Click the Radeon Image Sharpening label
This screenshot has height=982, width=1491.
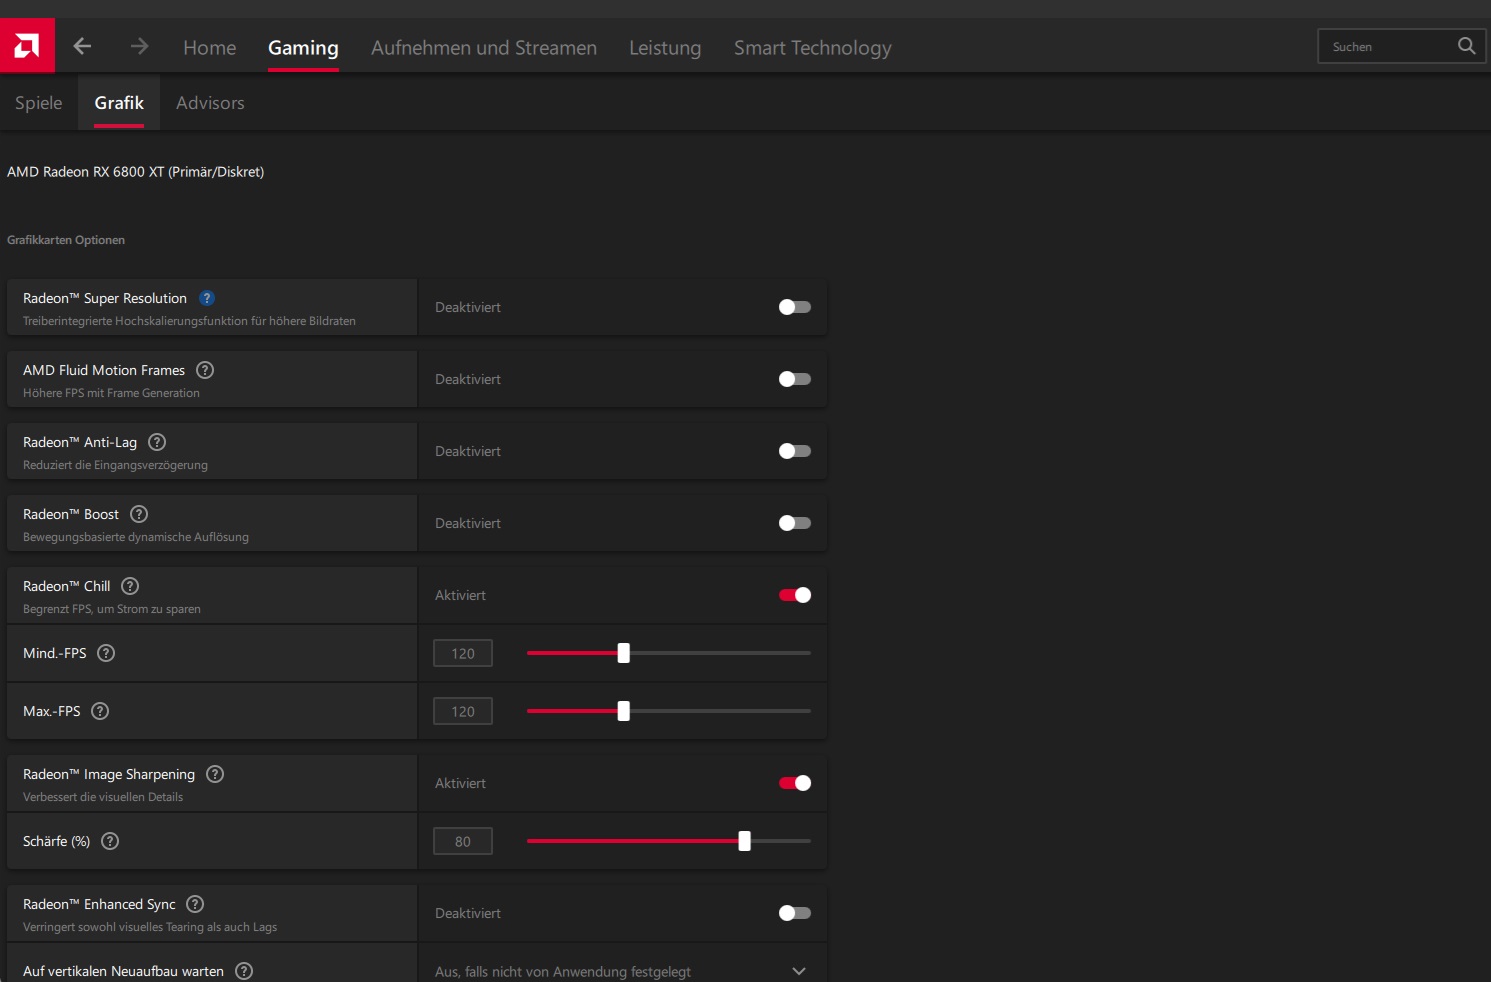click(109, 774)
